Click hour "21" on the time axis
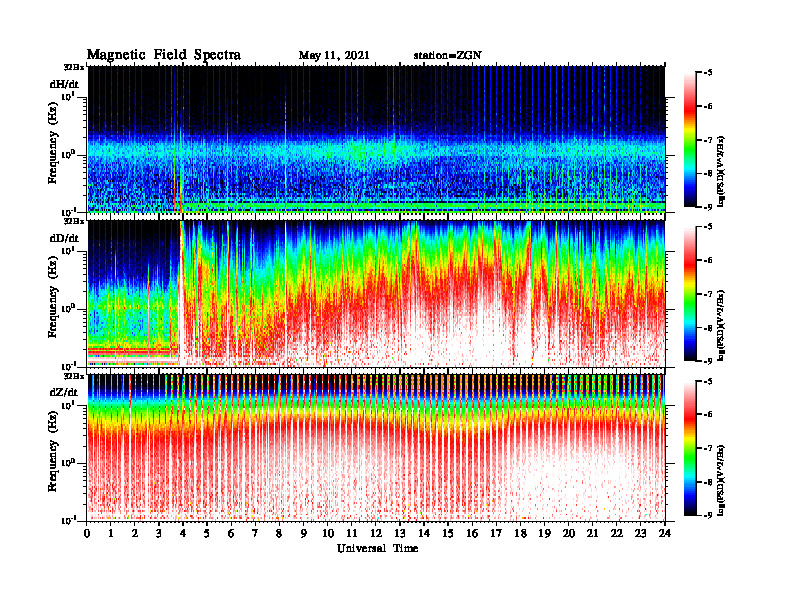Screen dimensions: 792x612 [x=592, y=534]
